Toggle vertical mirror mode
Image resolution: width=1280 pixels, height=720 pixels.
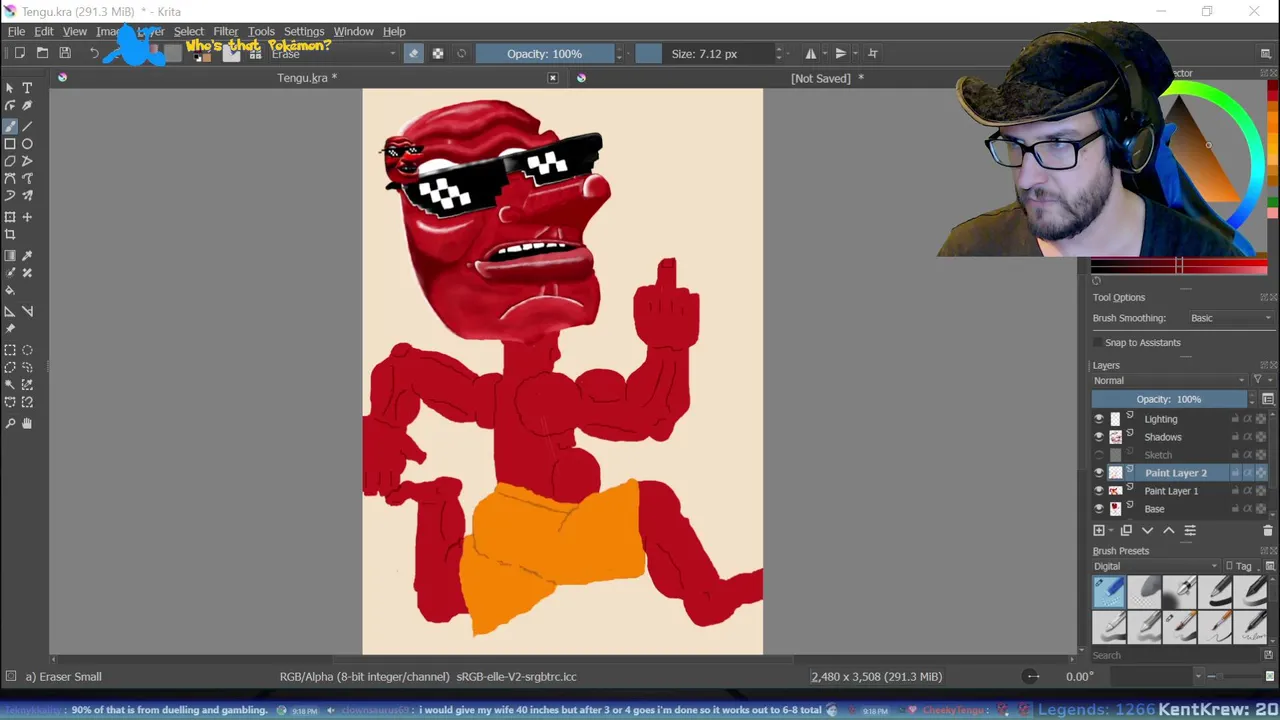(x=841, y=53)
